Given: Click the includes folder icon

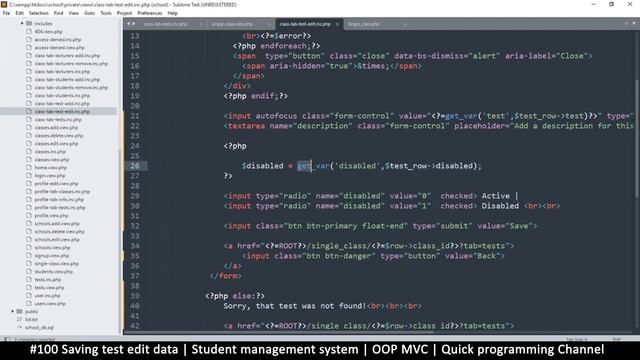Looking at the screenshot, I should point(29,23).
